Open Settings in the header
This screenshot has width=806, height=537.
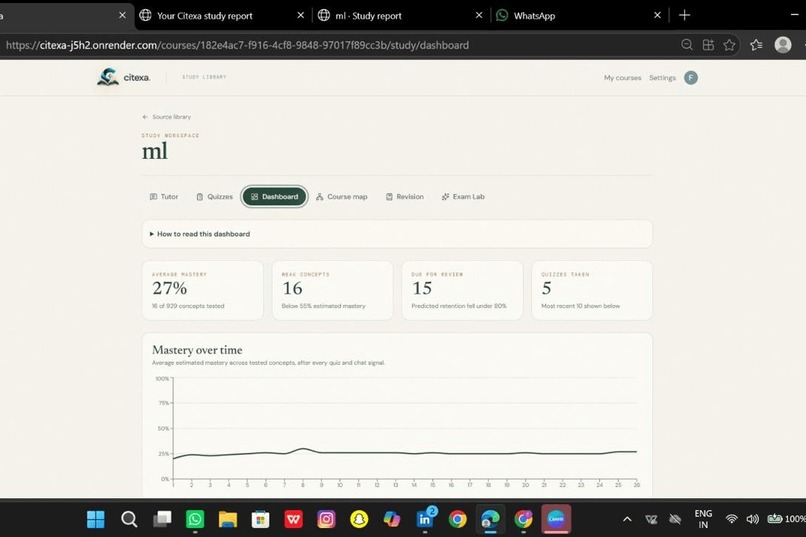[662, 78]
